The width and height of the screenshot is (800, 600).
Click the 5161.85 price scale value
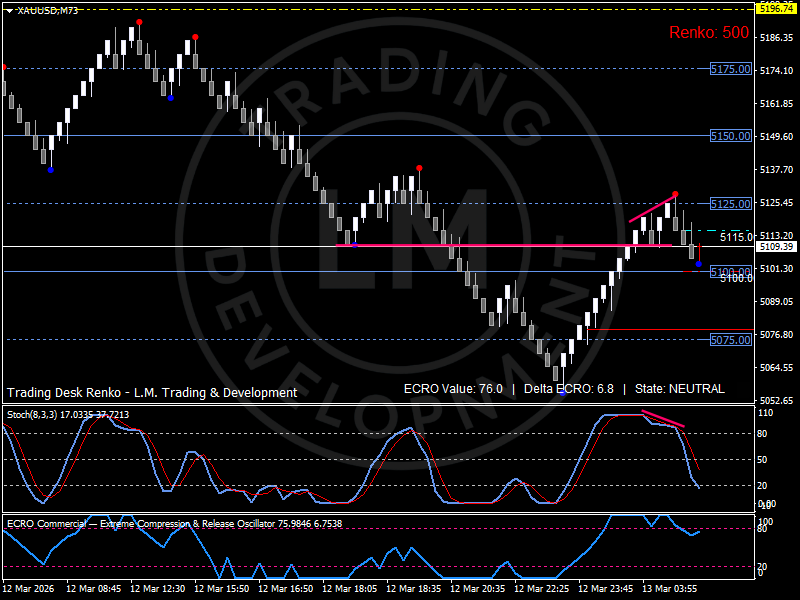[777, 104]
